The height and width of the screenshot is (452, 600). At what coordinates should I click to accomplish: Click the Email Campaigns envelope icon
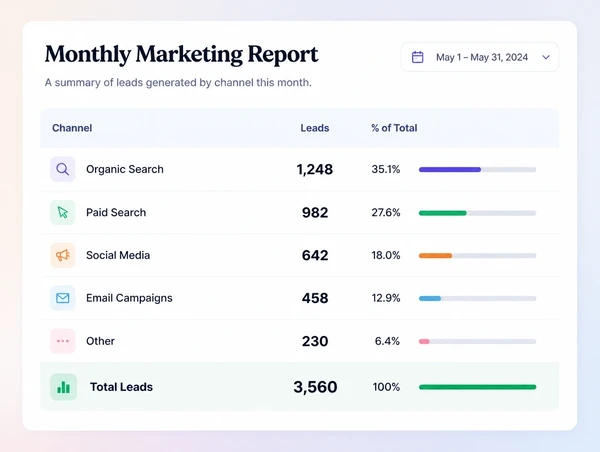click(63, 298)
